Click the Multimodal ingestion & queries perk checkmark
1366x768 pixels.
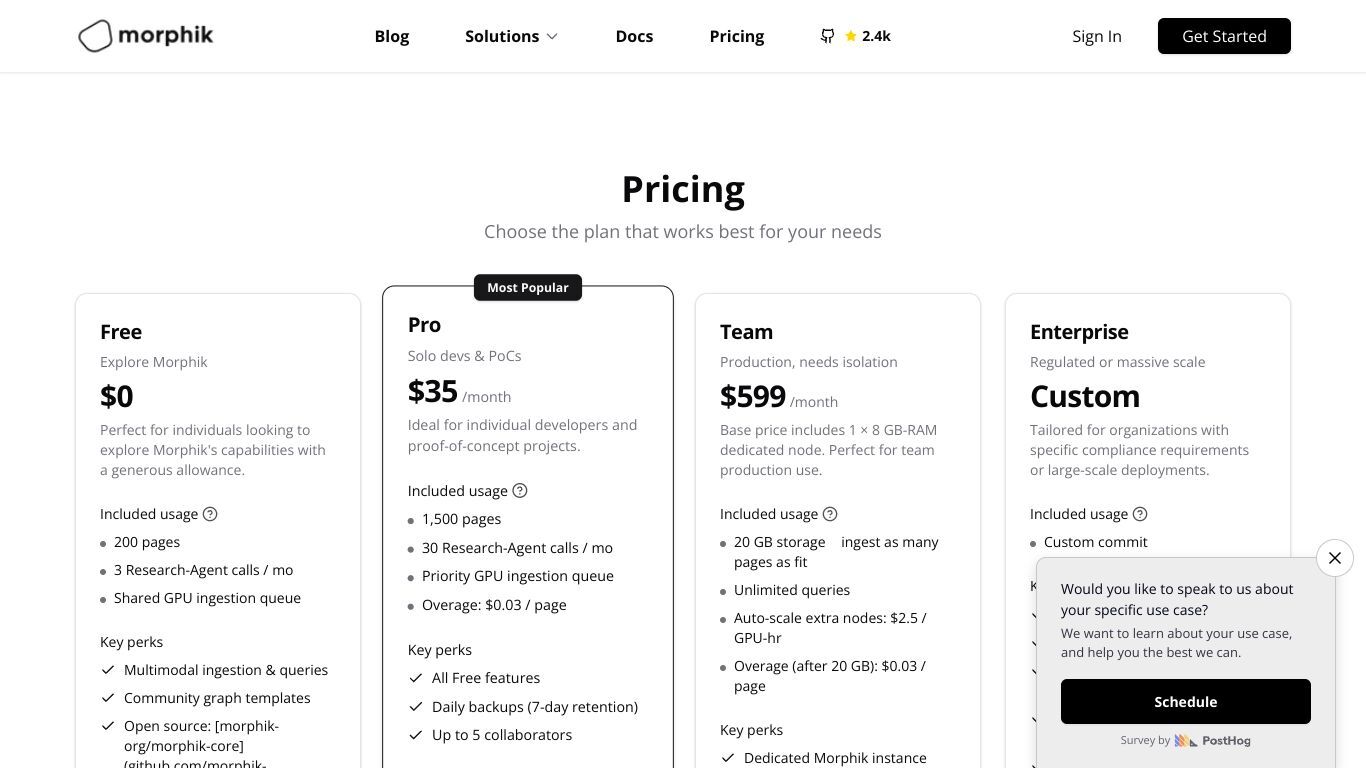[x=108, y=670]
